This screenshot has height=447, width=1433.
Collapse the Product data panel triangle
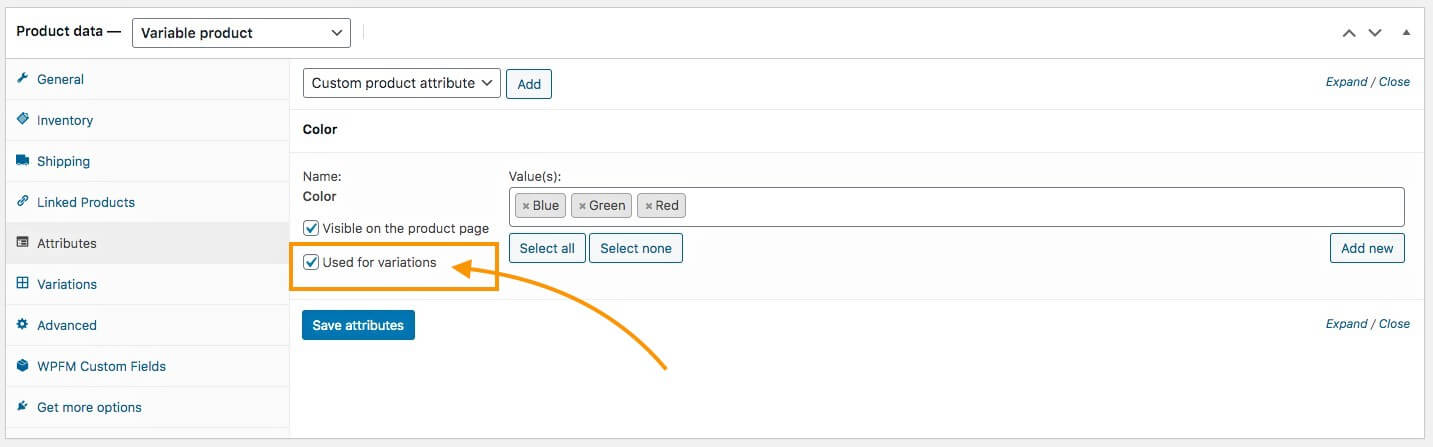tap(1406, 33)
